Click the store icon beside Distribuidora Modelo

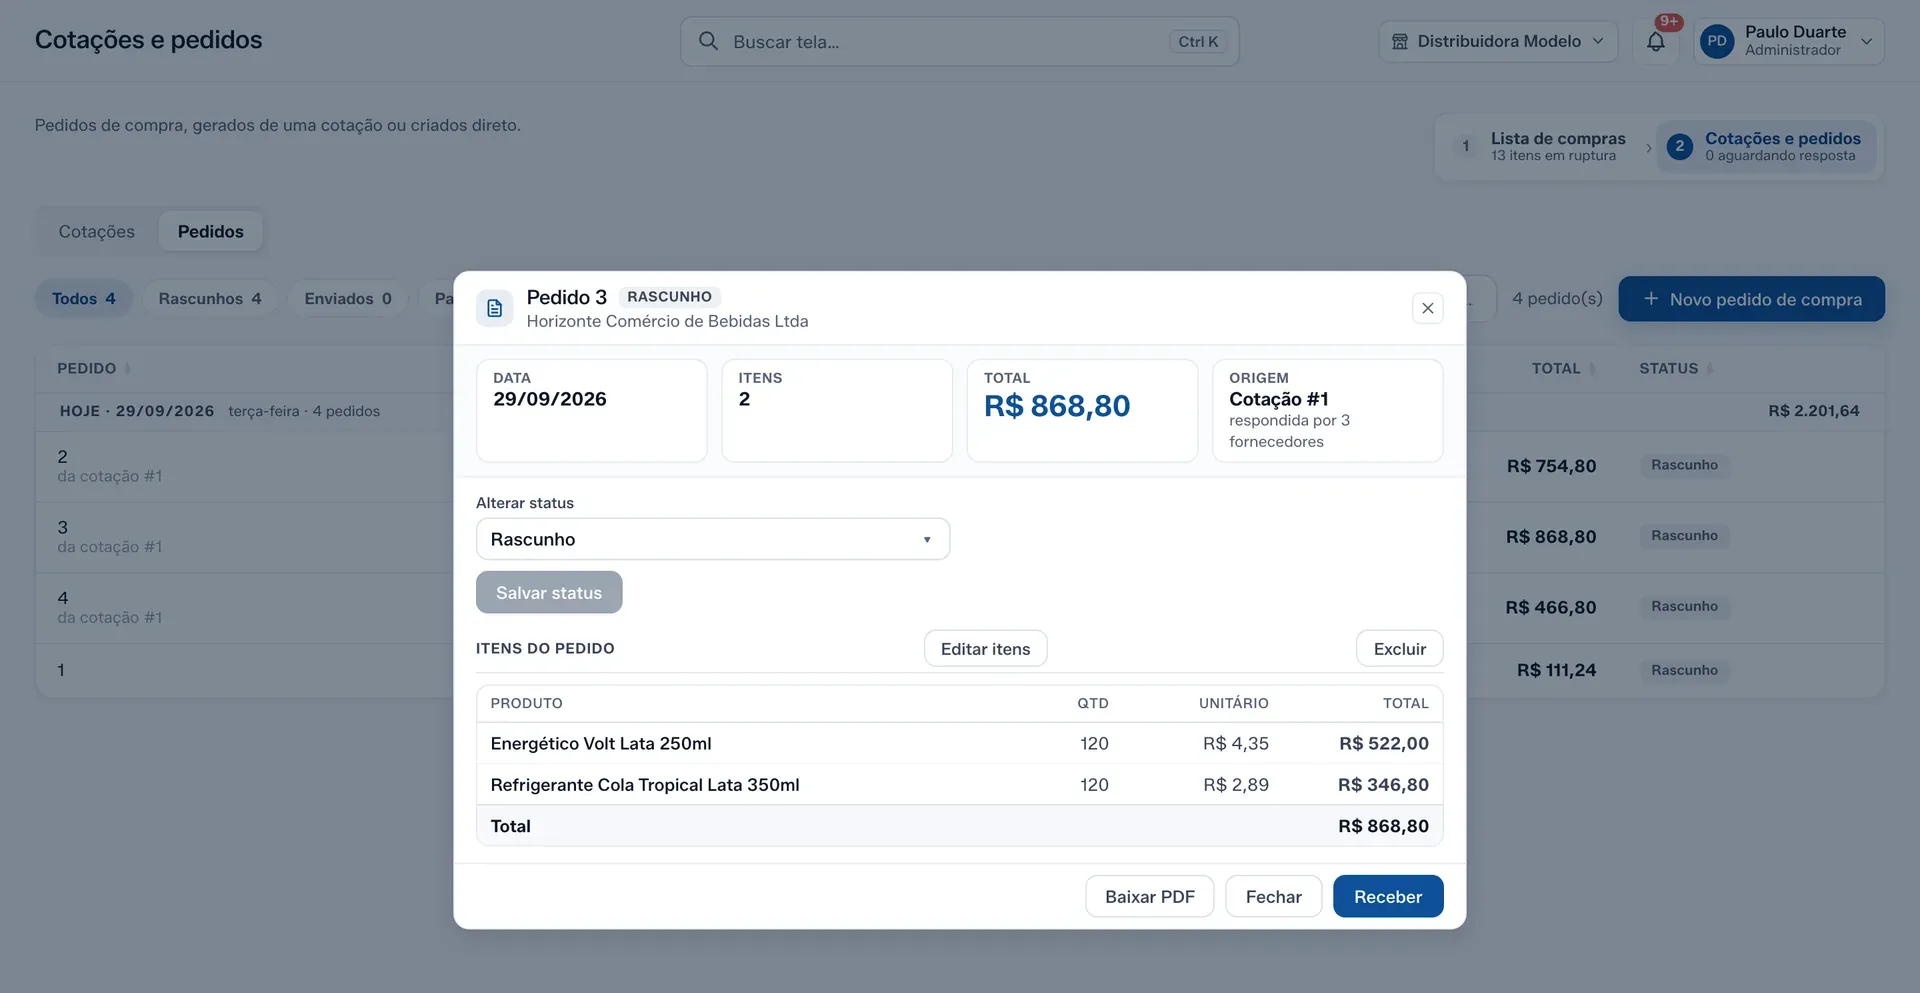click(1400, 41)
